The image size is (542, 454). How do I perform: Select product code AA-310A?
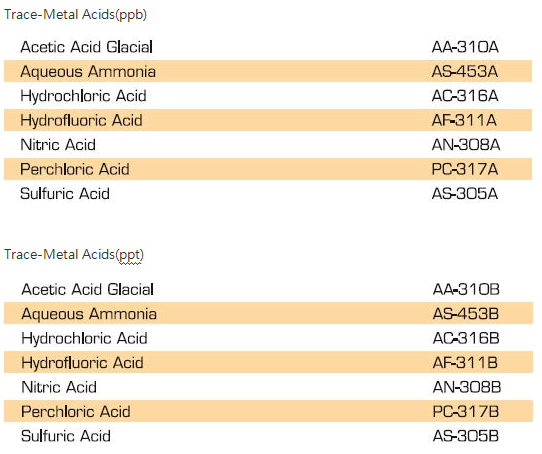(x=465, y=47)
